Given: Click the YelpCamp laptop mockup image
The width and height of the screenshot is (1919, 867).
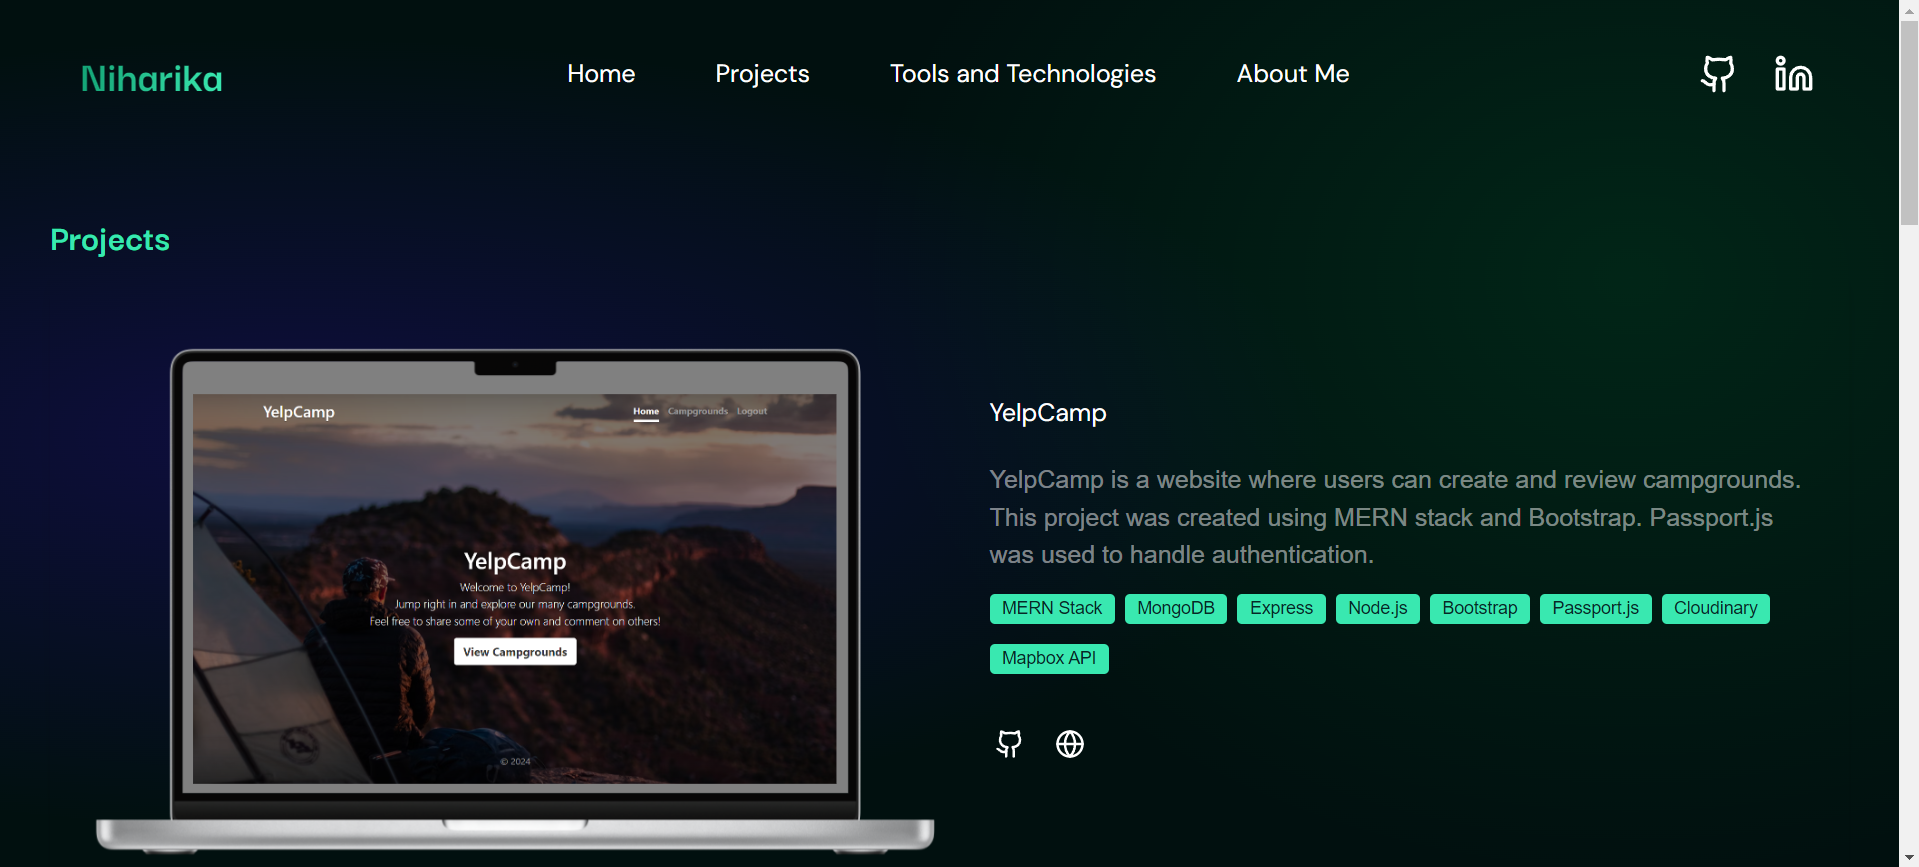Looking at the screenshot, I should (x=515, y=600).
